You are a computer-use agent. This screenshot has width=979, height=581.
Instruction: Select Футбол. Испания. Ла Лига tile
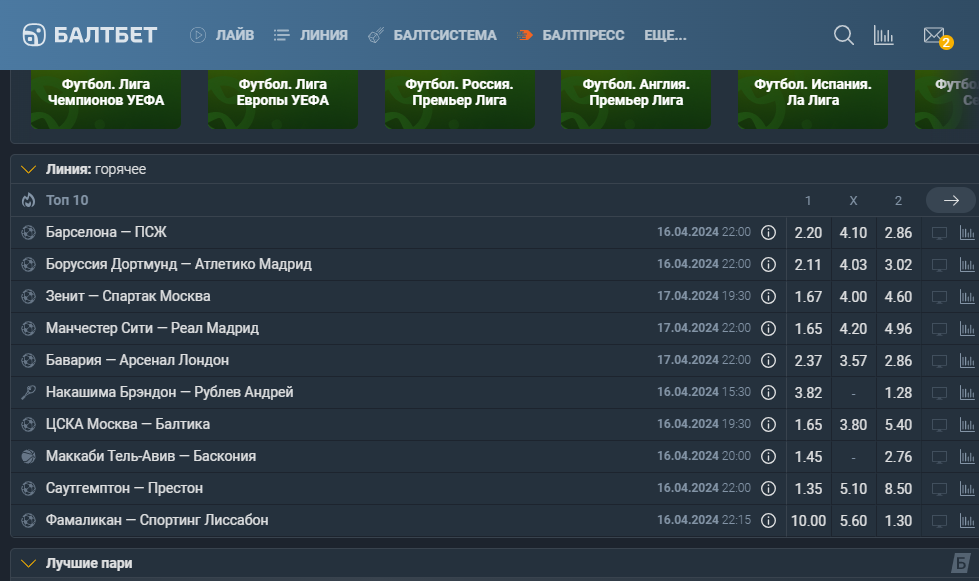(x=813, y=99)
